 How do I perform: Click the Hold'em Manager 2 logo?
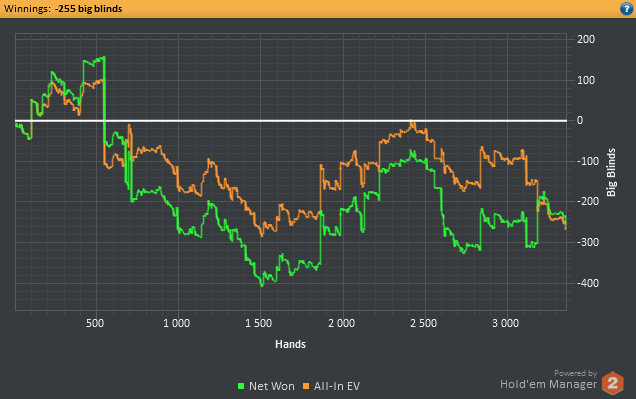point(612,383)
